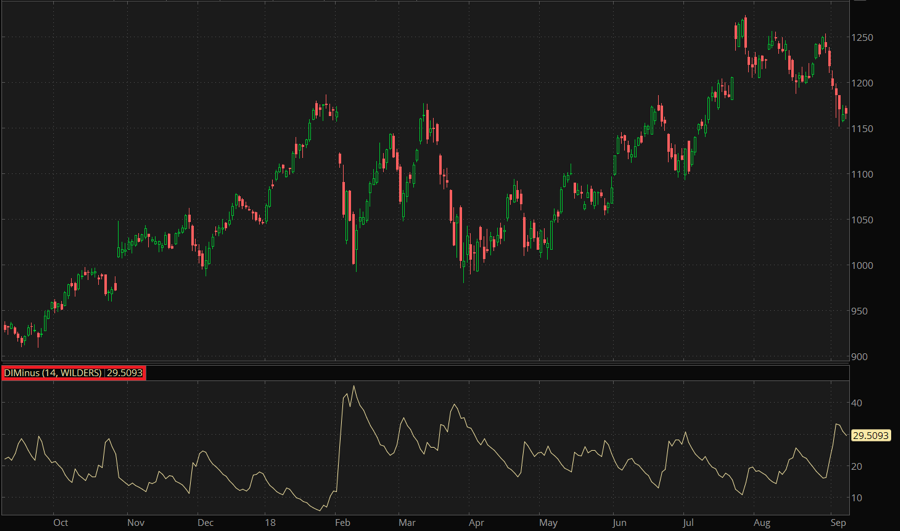900x531 pixels.
Task: Select the 10 level on DIMinus axis
Action: (858, 498)
